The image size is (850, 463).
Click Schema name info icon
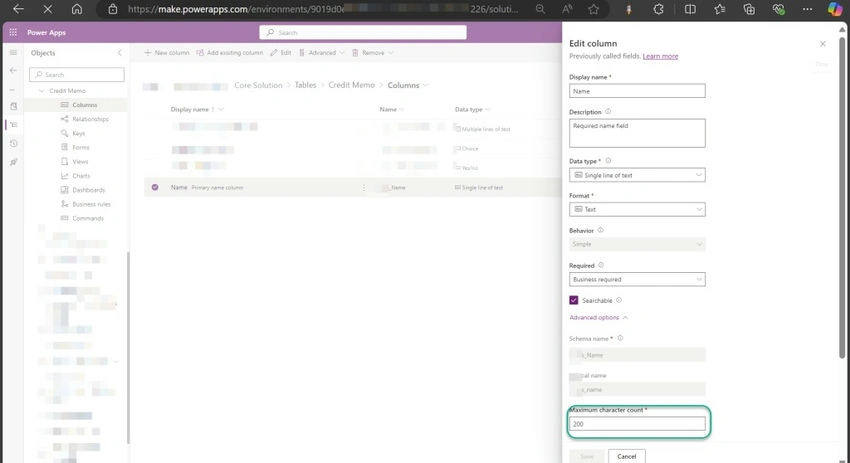tap(620, 338)
